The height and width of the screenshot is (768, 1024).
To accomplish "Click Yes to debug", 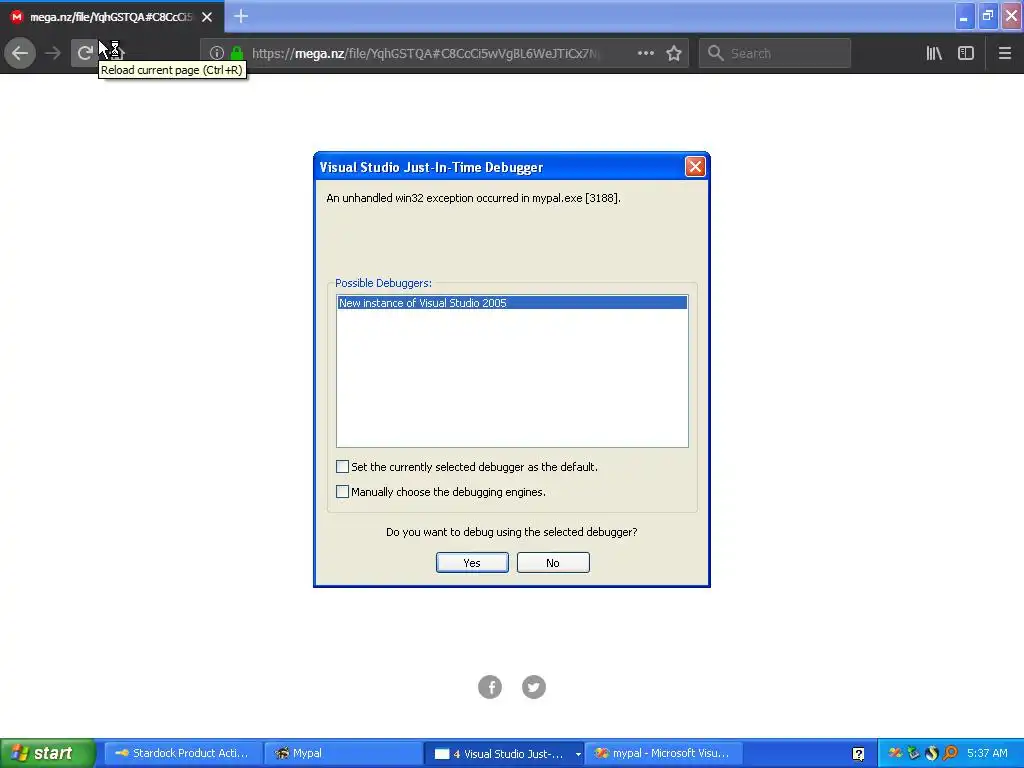I will [472, 562].
